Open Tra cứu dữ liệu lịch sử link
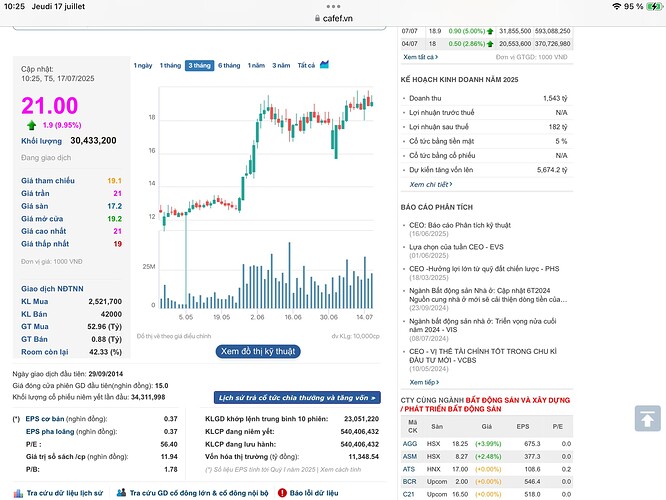Image resolution: width=666 pixels, height=500 pixels. [x=65, y=493]
